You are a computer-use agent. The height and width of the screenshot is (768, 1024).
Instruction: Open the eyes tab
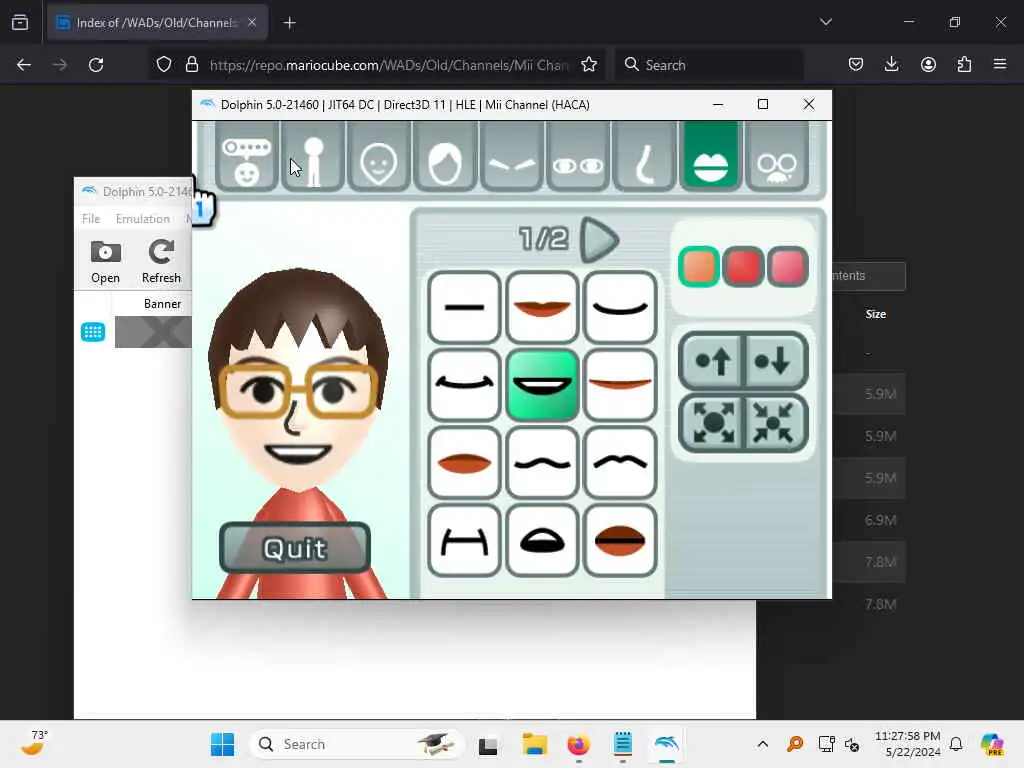click(578, 157)
